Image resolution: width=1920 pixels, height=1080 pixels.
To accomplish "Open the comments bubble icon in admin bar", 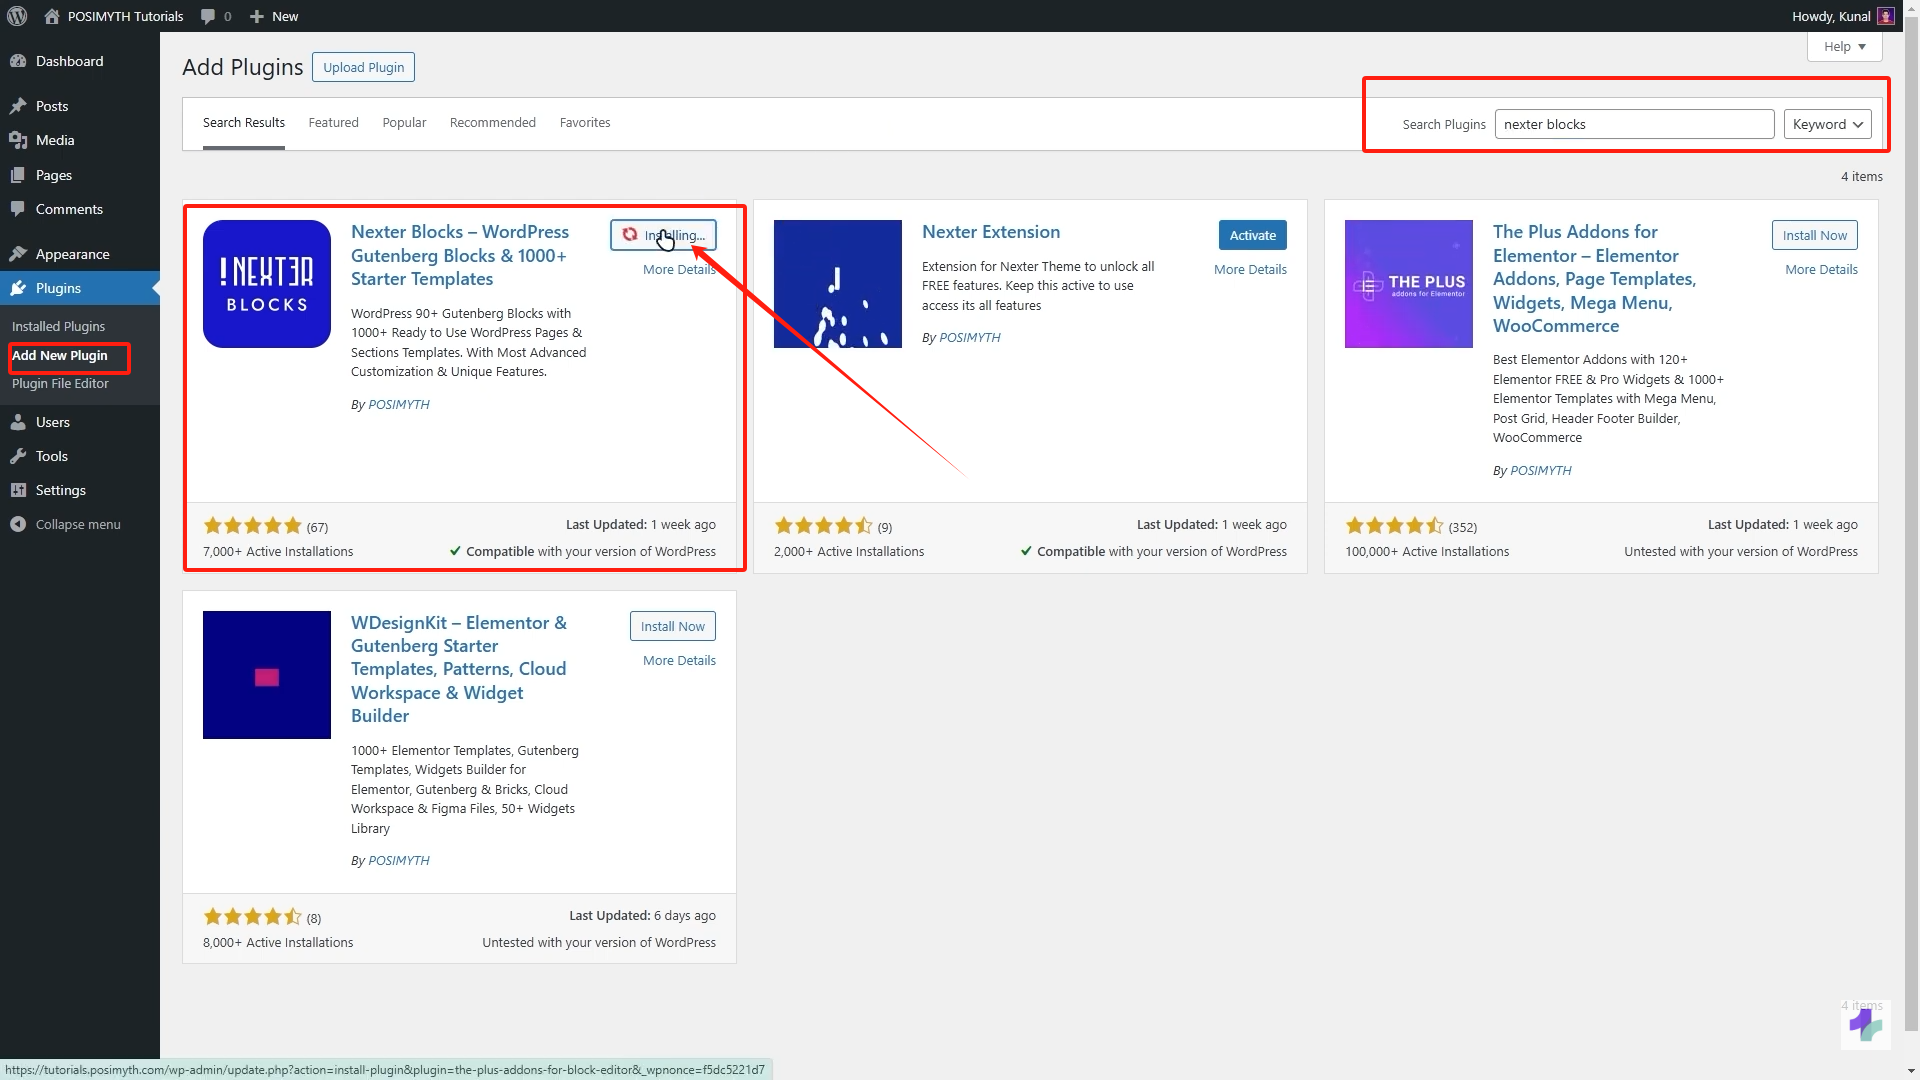I will 208,16.
